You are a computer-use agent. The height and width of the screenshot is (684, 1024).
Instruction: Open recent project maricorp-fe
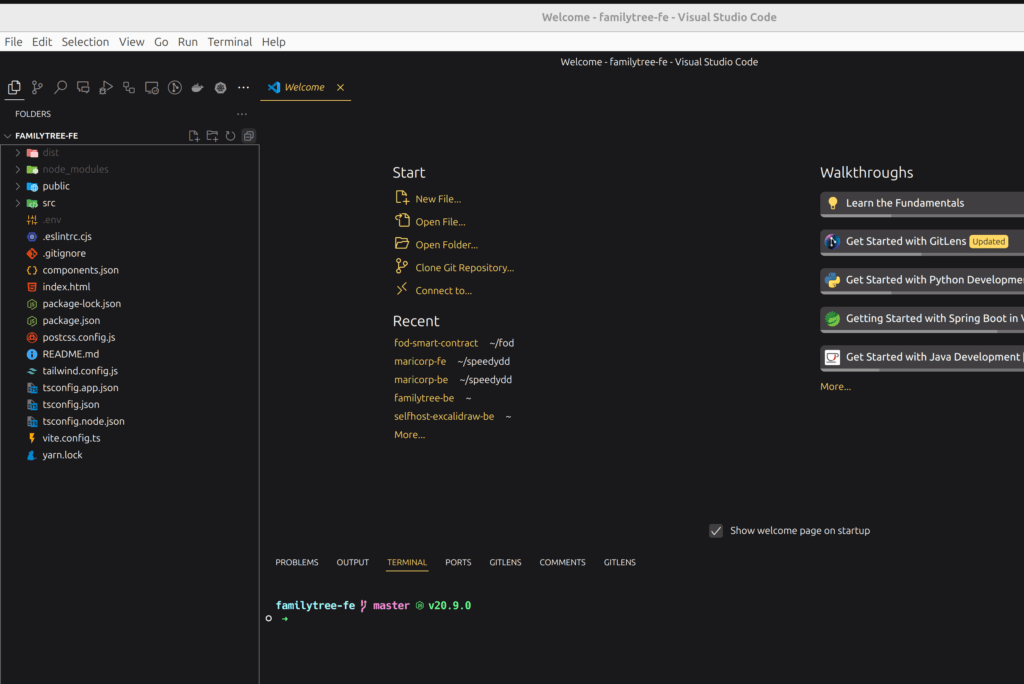(420, 361)
